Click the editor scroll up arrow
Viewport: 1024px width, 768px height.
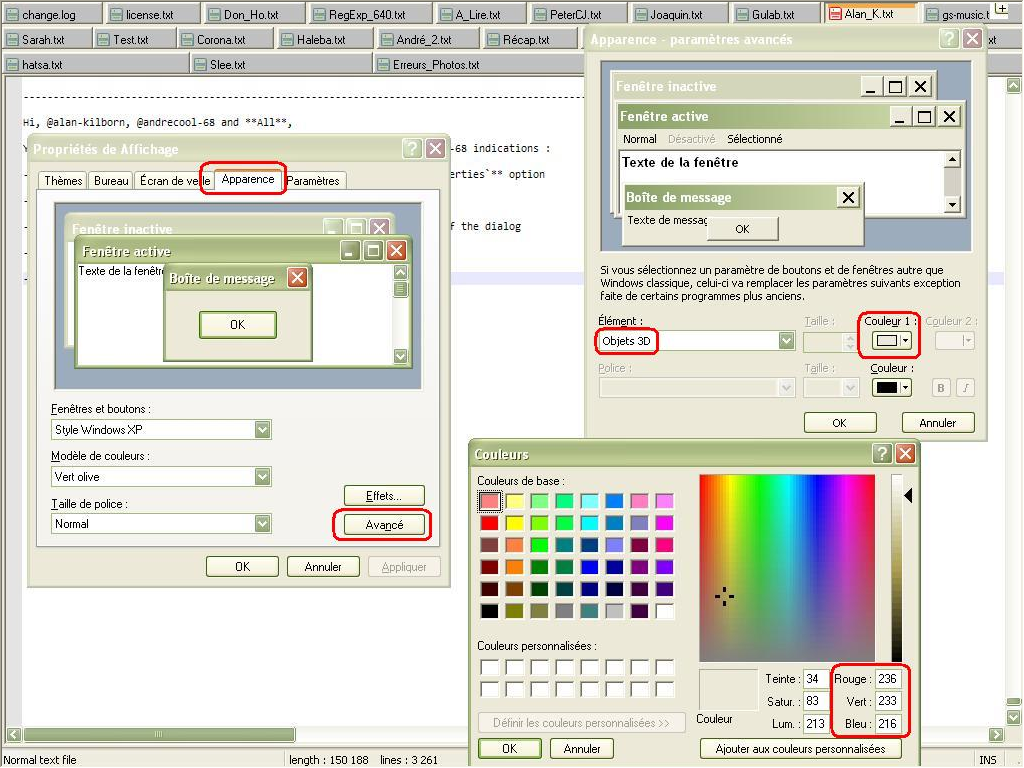(x=1013, y=85)
